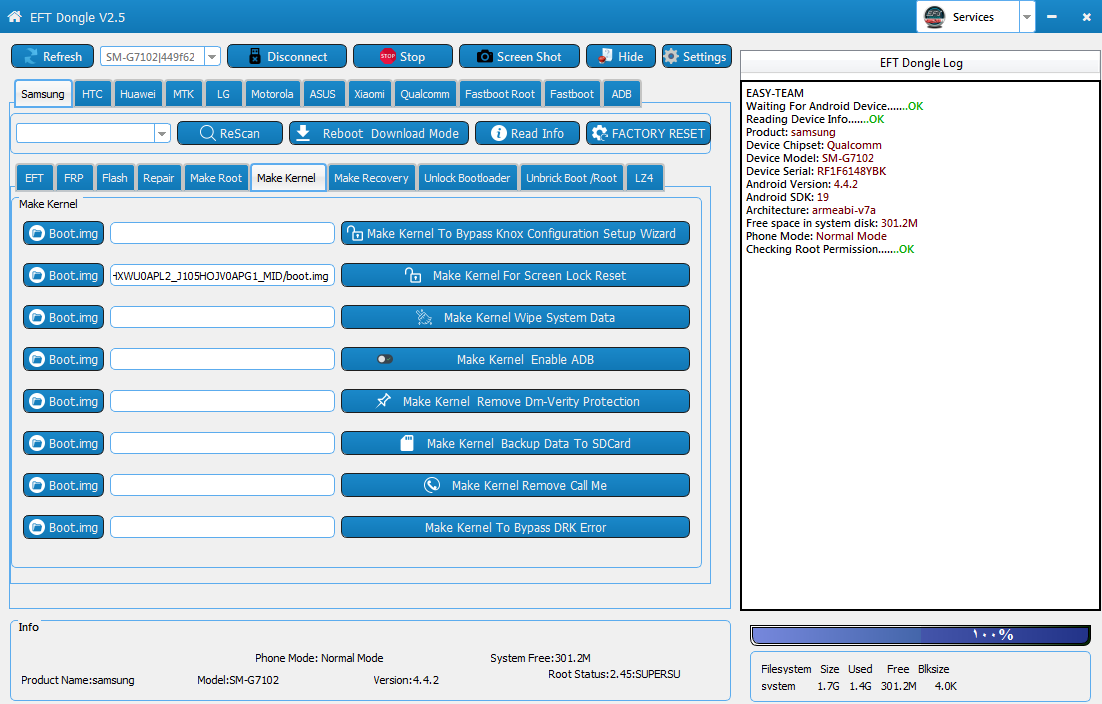The image size is (1102, 704).
Task: Select the Flash sub-tab
Action: point(115,178)
